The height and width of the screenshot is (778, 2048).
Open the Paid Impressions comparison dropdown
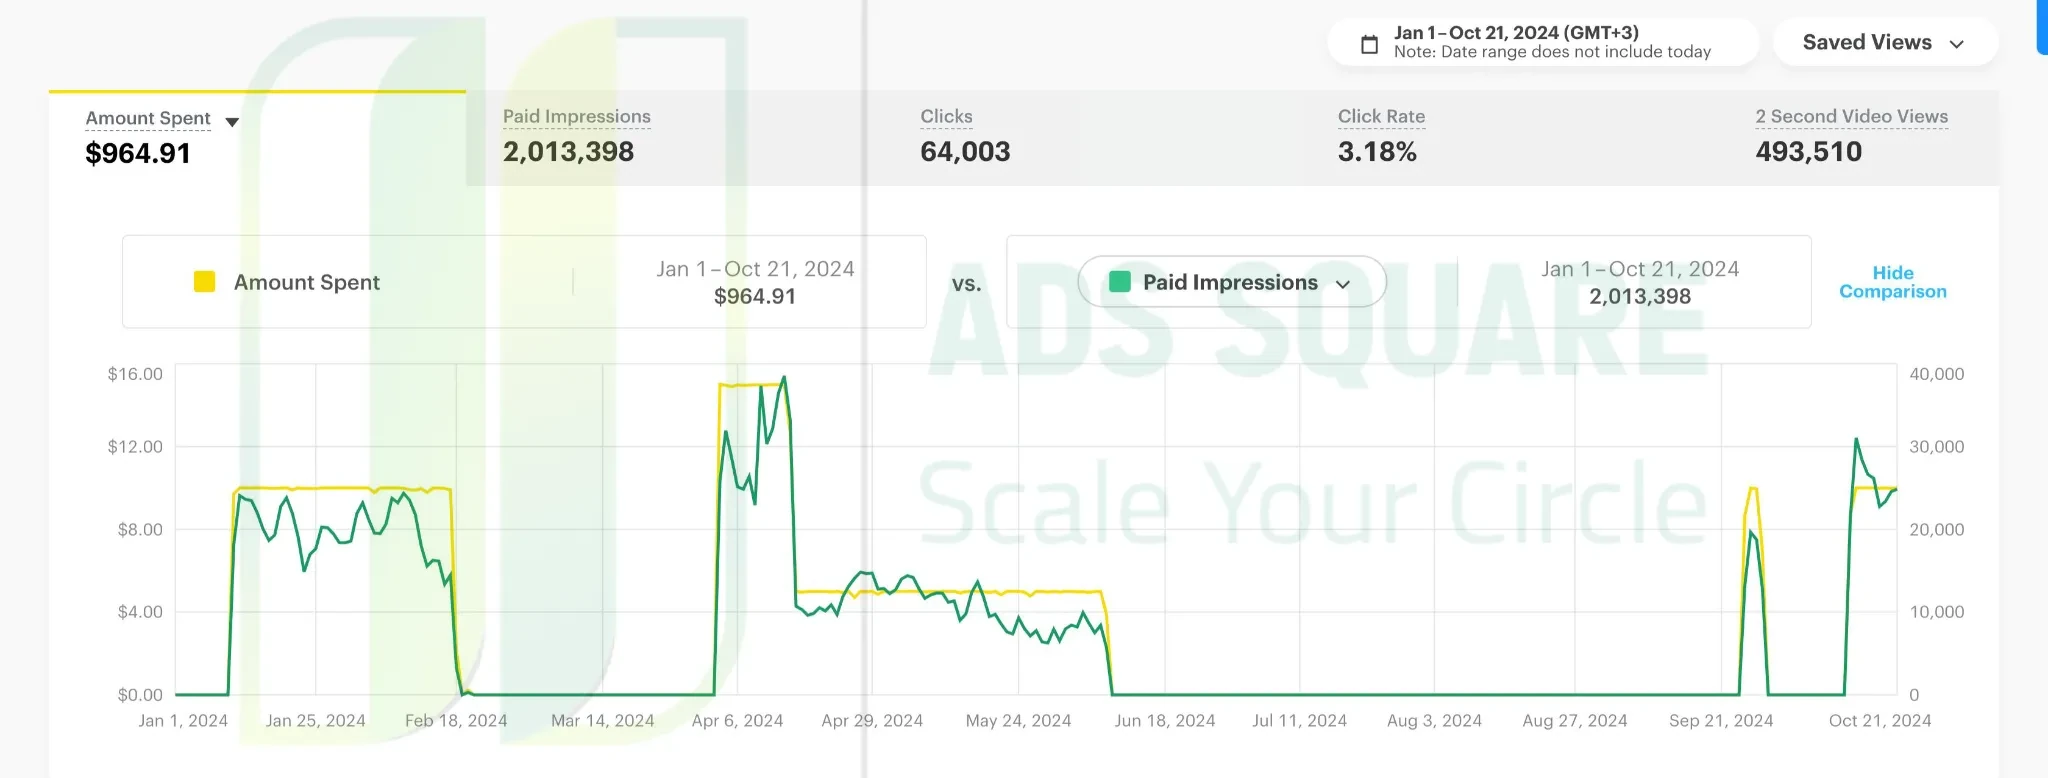pos(1232,282)
